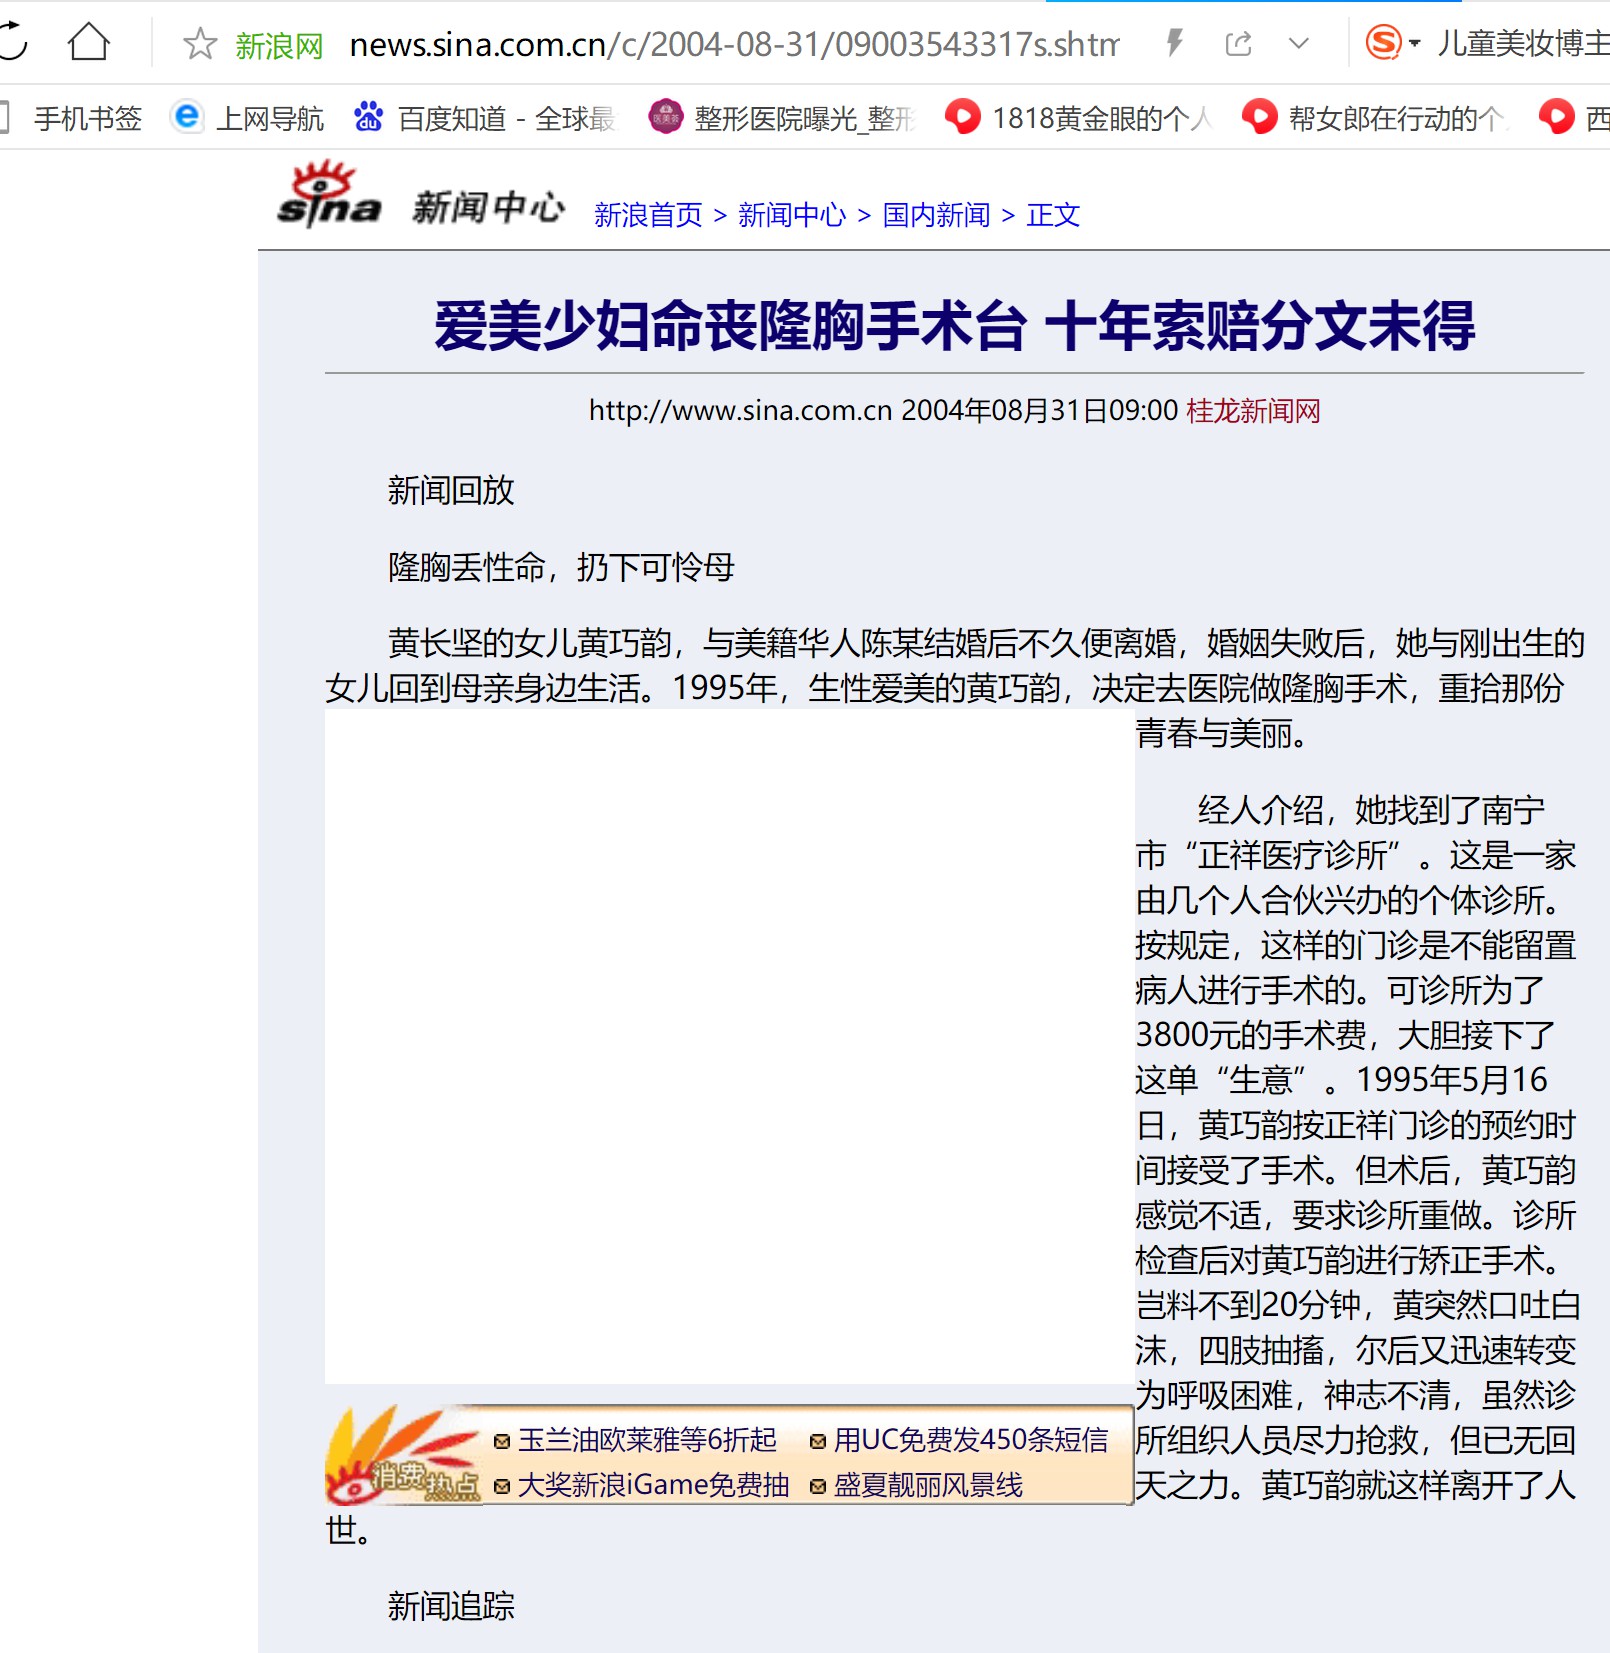
Task: Click the purple icon beside 整形医院曝光
Action: (x=666, y=117)
